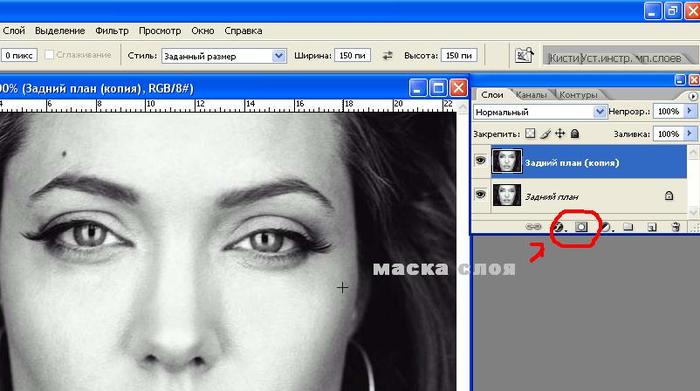
Task: Lock transparent pixels toggle
Action: (x=530, y=133)
